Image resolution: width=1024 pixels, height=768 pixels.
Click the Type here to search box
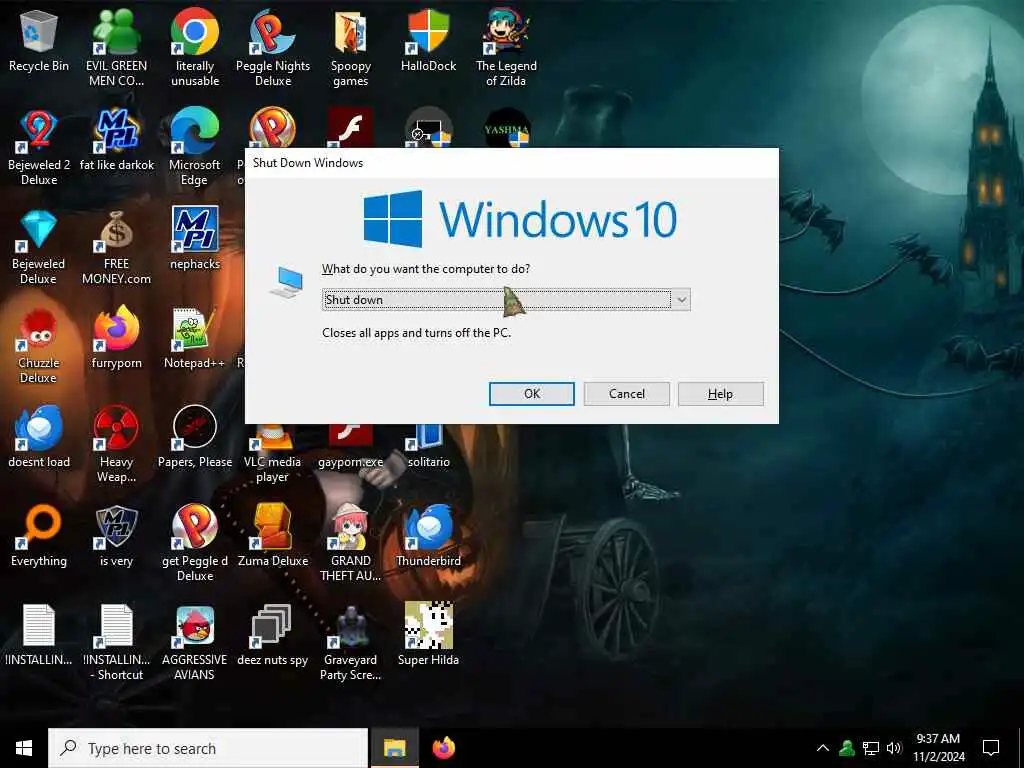[x=208, y=748]
